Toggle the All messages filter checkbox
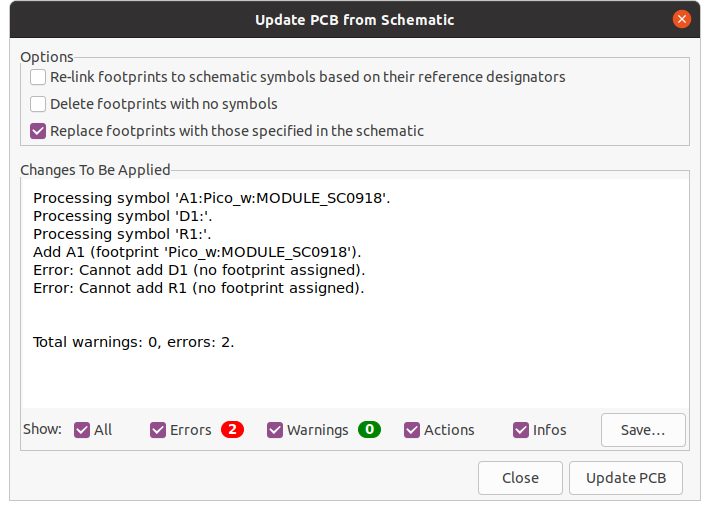 click(x=82, y=430)
